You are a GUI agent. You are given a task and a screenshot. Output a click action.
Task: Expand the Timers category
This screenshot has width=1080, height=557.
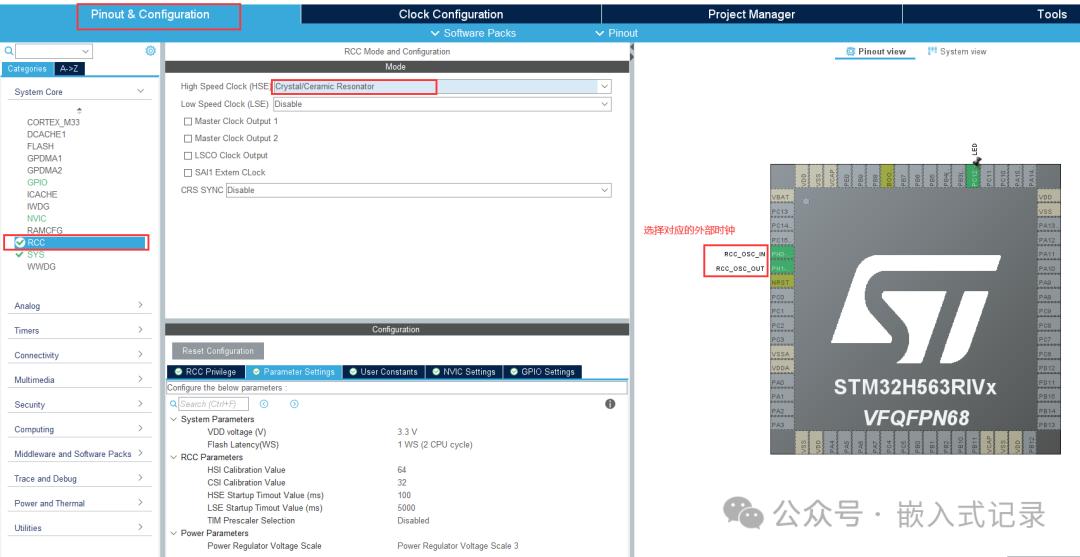(x=141, y=330)
